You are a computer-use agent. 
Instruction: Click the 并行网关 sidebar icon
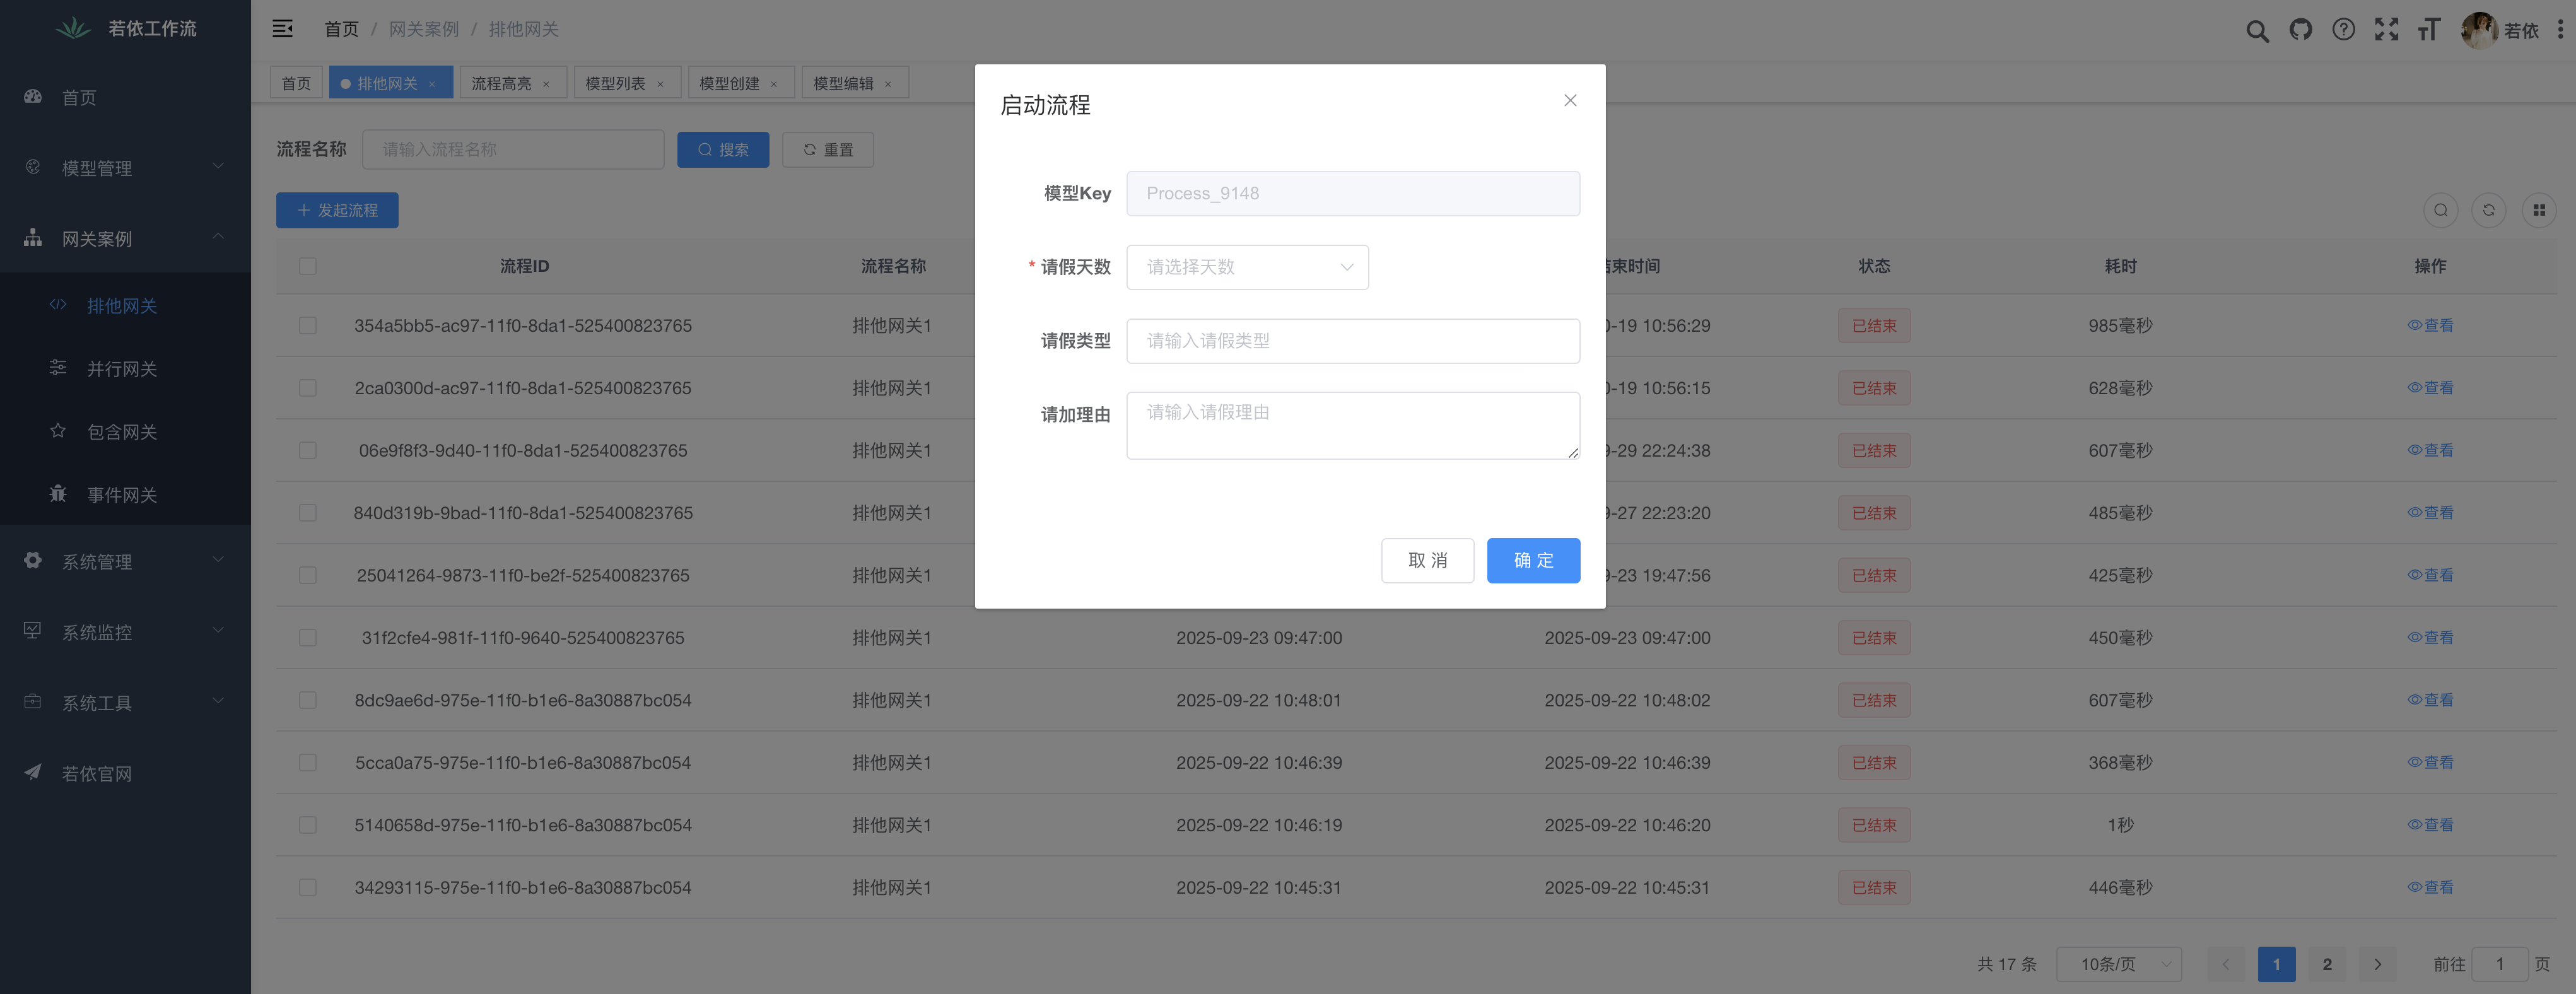pos(58,367)
